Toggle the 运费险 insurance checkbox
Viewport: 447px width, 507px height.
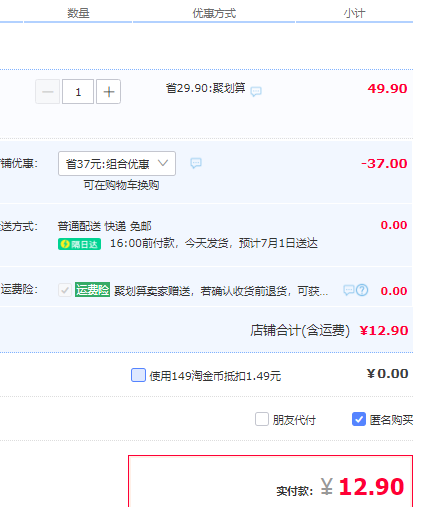65,290
